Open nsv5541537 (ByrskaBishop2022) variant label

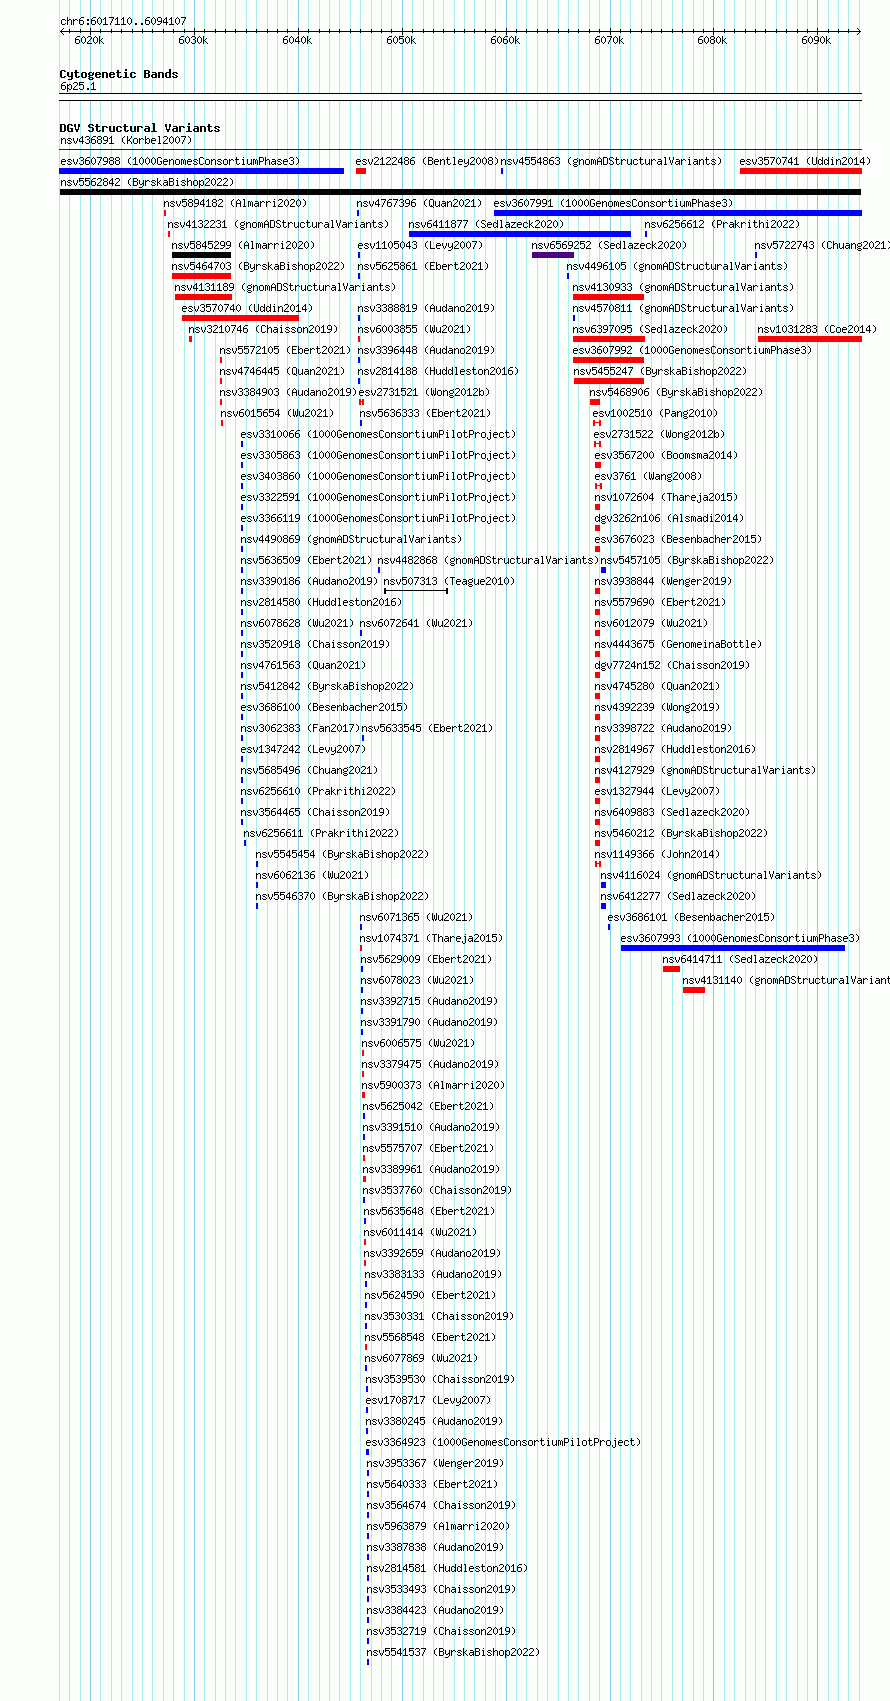(453, 1652)
